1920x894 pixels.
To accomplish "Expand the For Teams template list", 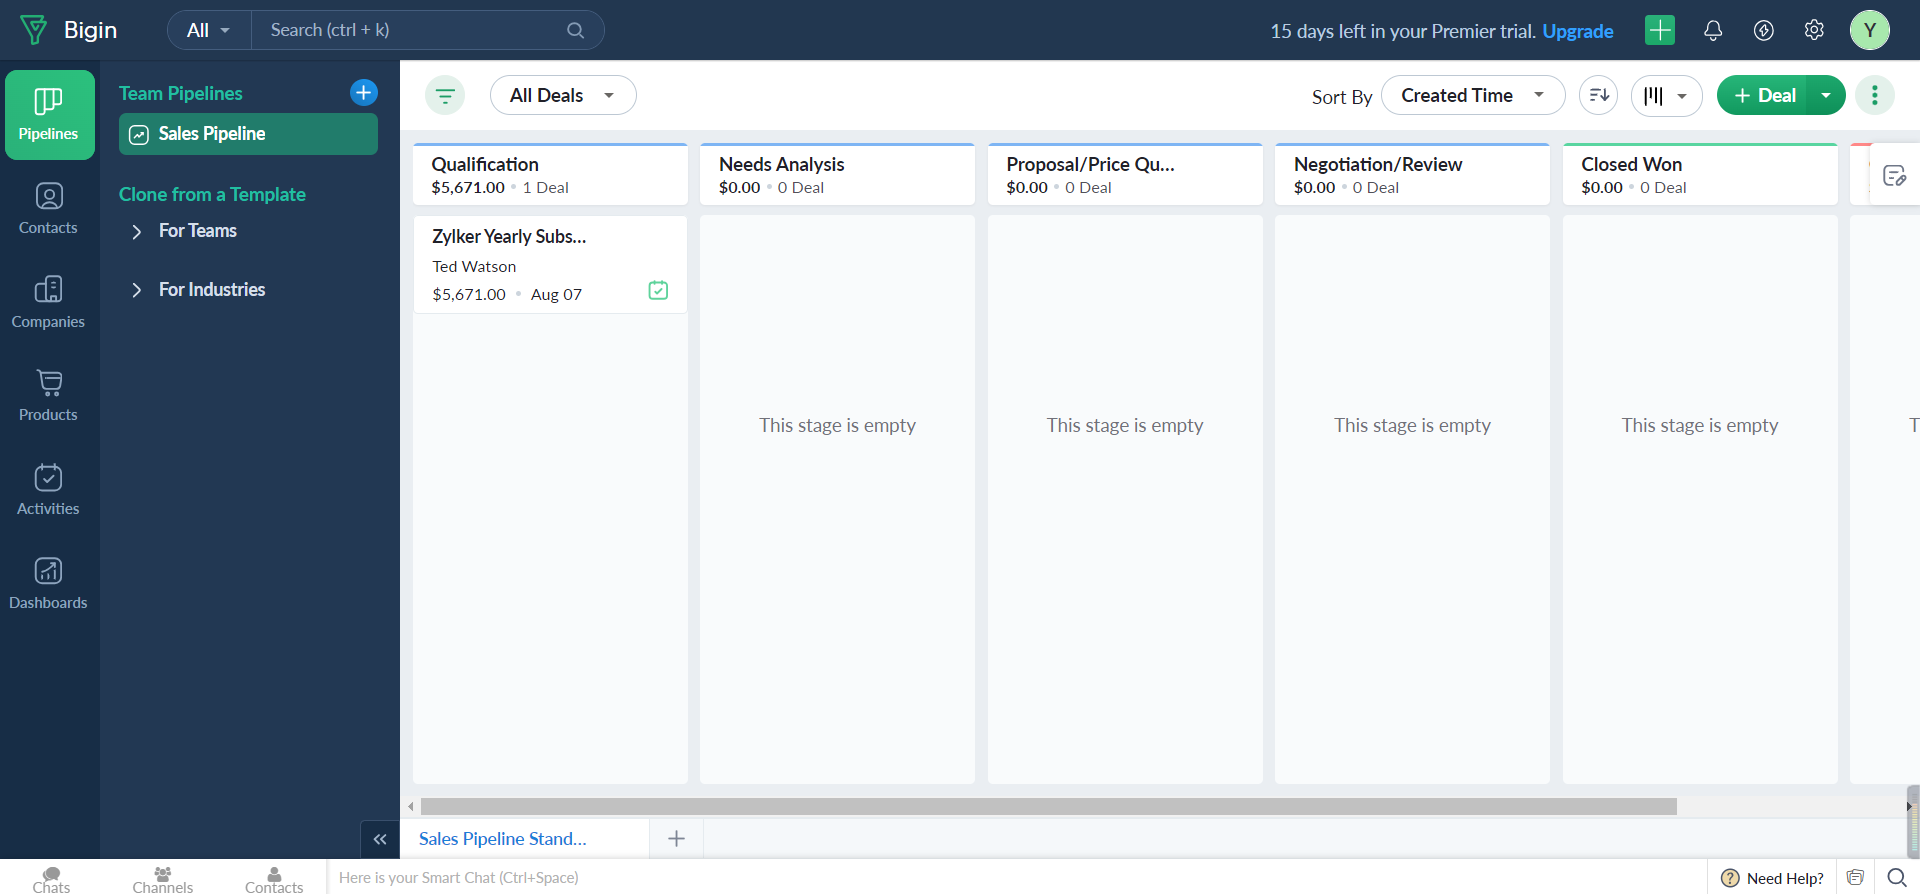I will (137, 232).
